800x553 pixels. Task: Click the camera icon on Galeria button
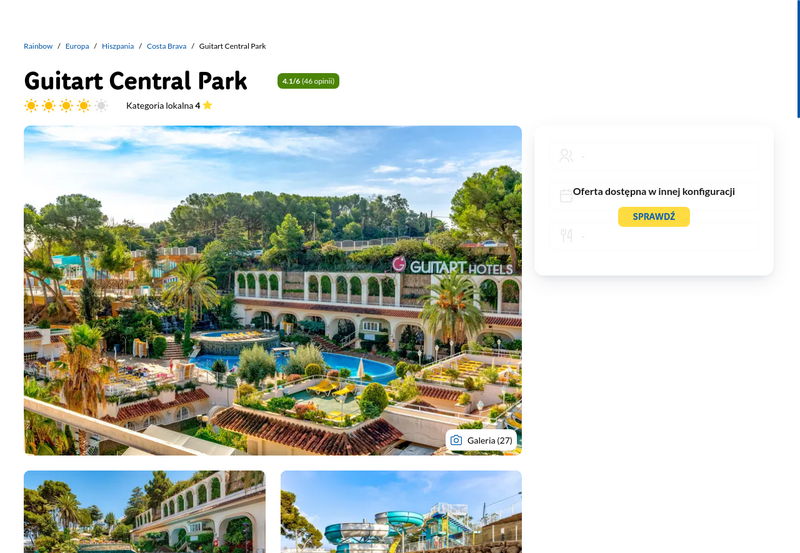pyautogui.click(x=456, y=440)
